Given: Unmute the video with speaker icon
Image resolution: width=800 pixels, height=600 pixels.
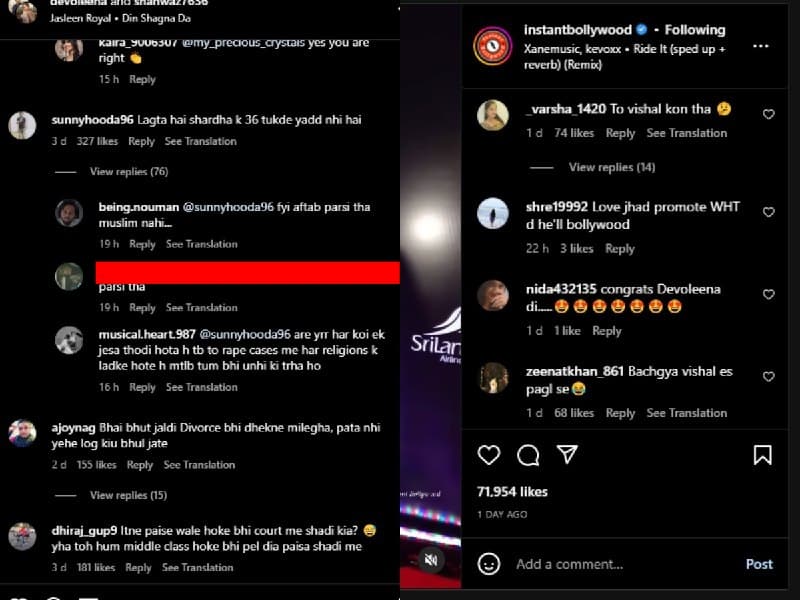Looking at the screenshot, I should click(431, 560).
